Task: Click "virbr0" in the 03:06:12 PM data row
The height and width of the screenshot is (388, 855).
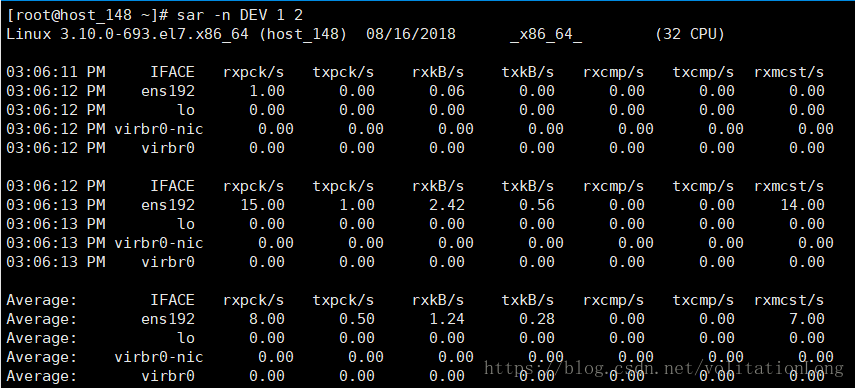Action: [168, 148]
